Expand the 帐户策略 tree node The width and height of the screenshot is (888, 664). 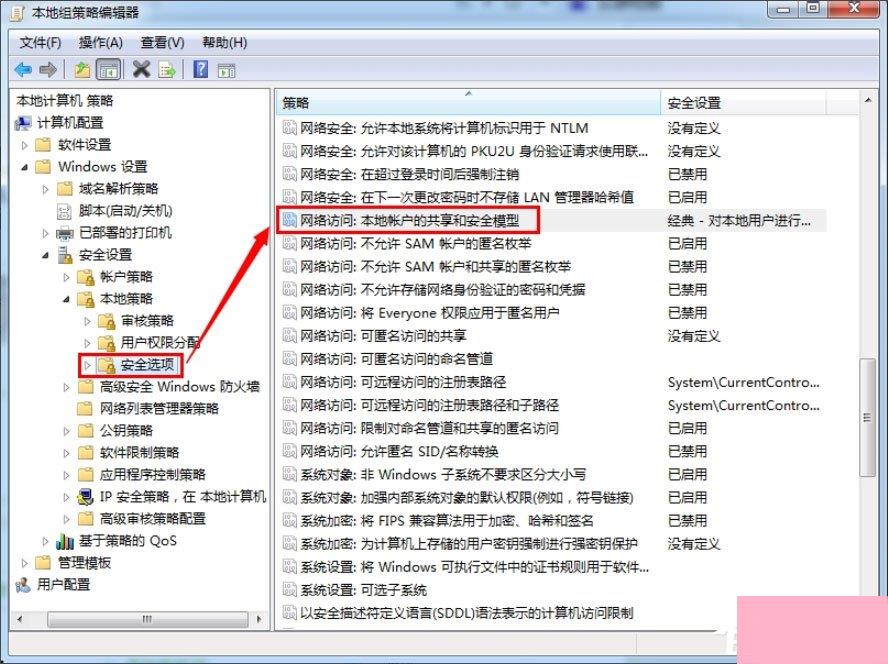[x=66, y=277]
